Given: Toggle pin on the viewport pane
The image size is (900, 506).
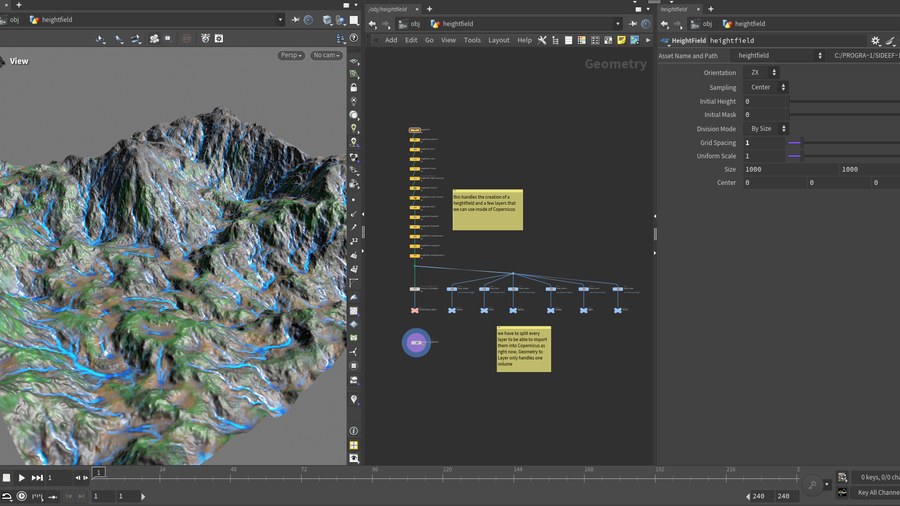Looking at the screenshot, I should (x=296, y=20).
